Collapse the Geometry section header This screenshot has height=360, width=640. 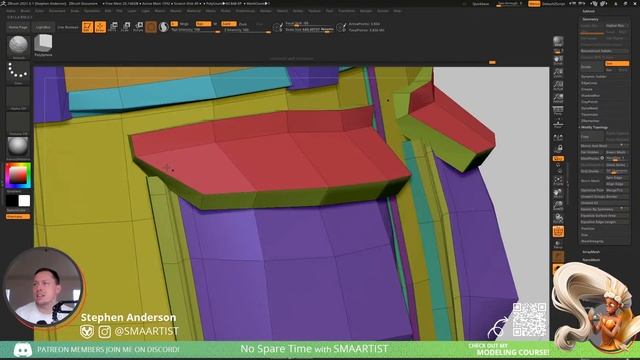[590, 19]
